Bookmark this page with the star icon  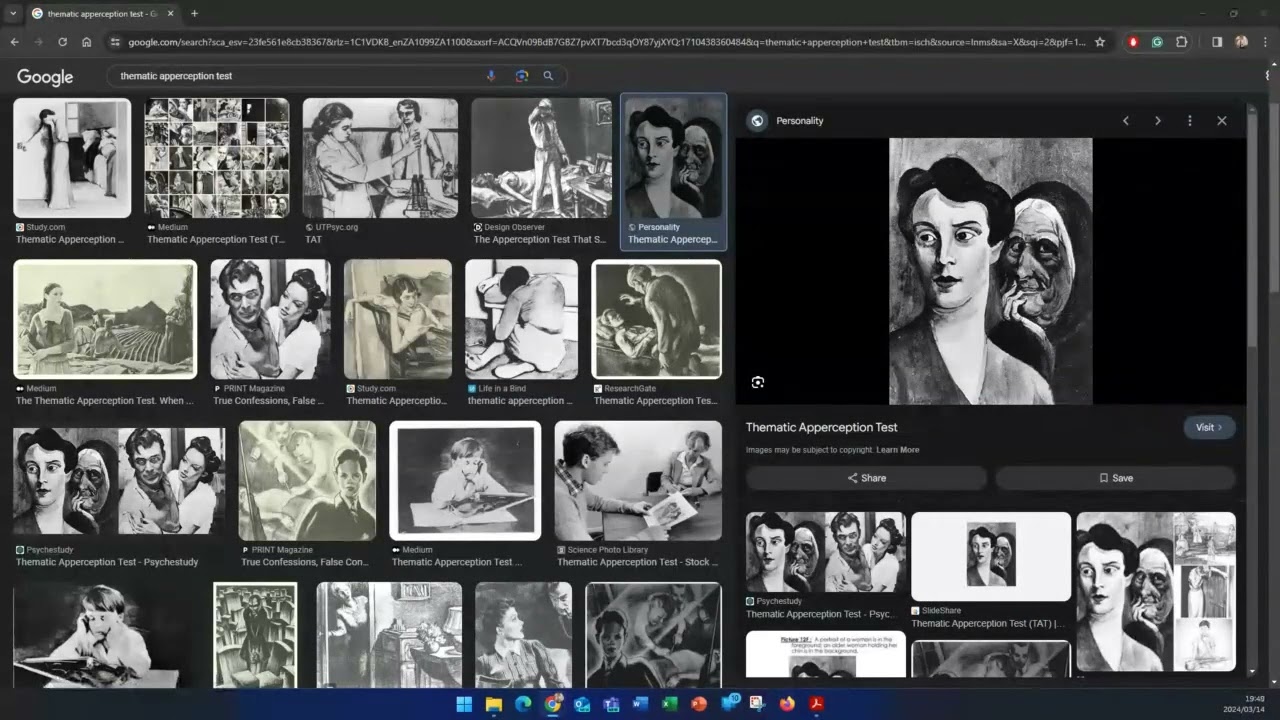(1100, 42)
